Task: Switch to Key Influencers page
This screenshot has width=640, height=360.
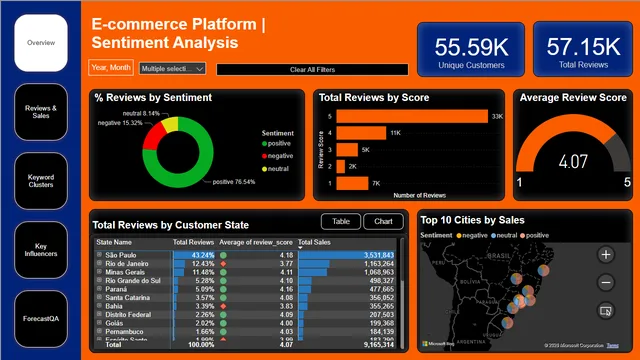Action: (x=41, y=250)
